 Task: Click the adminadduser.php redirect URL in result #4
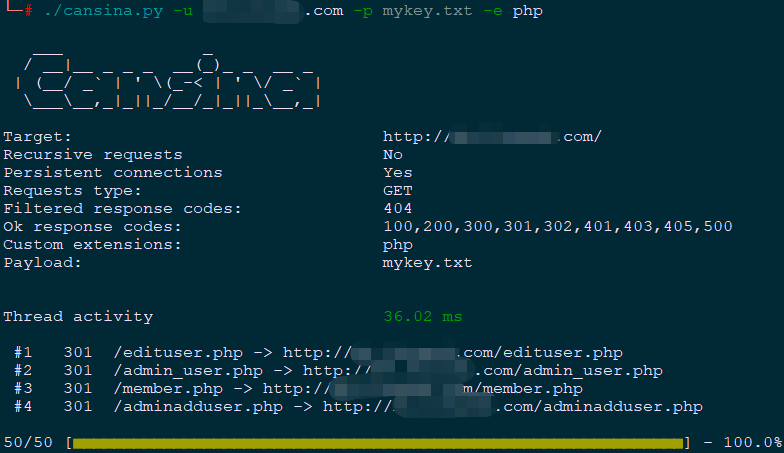pos(512,406)
